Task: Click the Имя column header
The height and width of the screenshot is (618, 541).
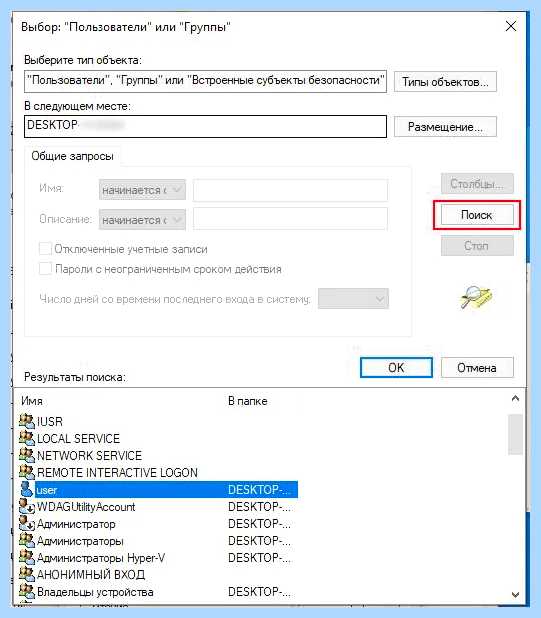Action: click(x=32, y=401)
